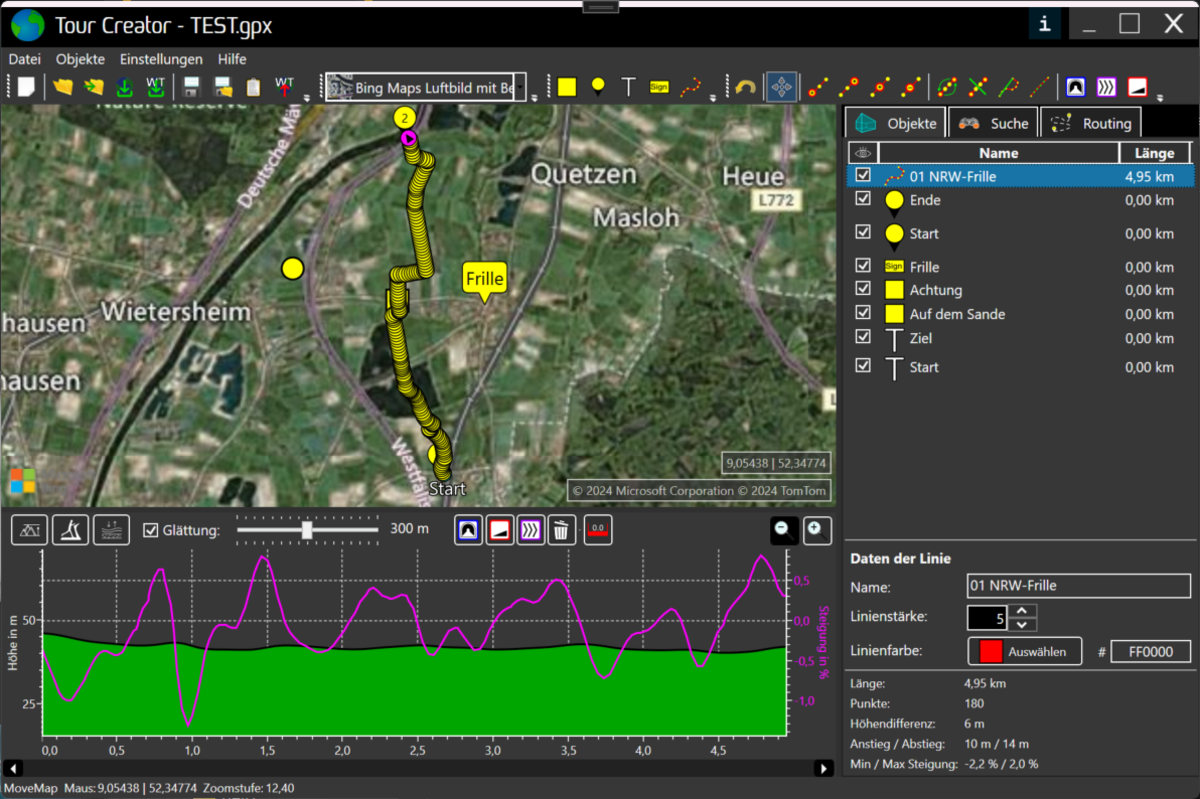This screenshot has width=1200, height=799.
Task: Uncheck visibility of 01 NRW-Frille
Action: coord(863,176)
